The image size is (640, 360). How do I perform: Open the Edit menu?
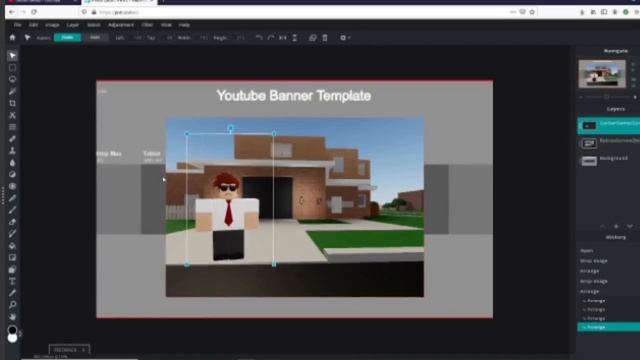33,25
